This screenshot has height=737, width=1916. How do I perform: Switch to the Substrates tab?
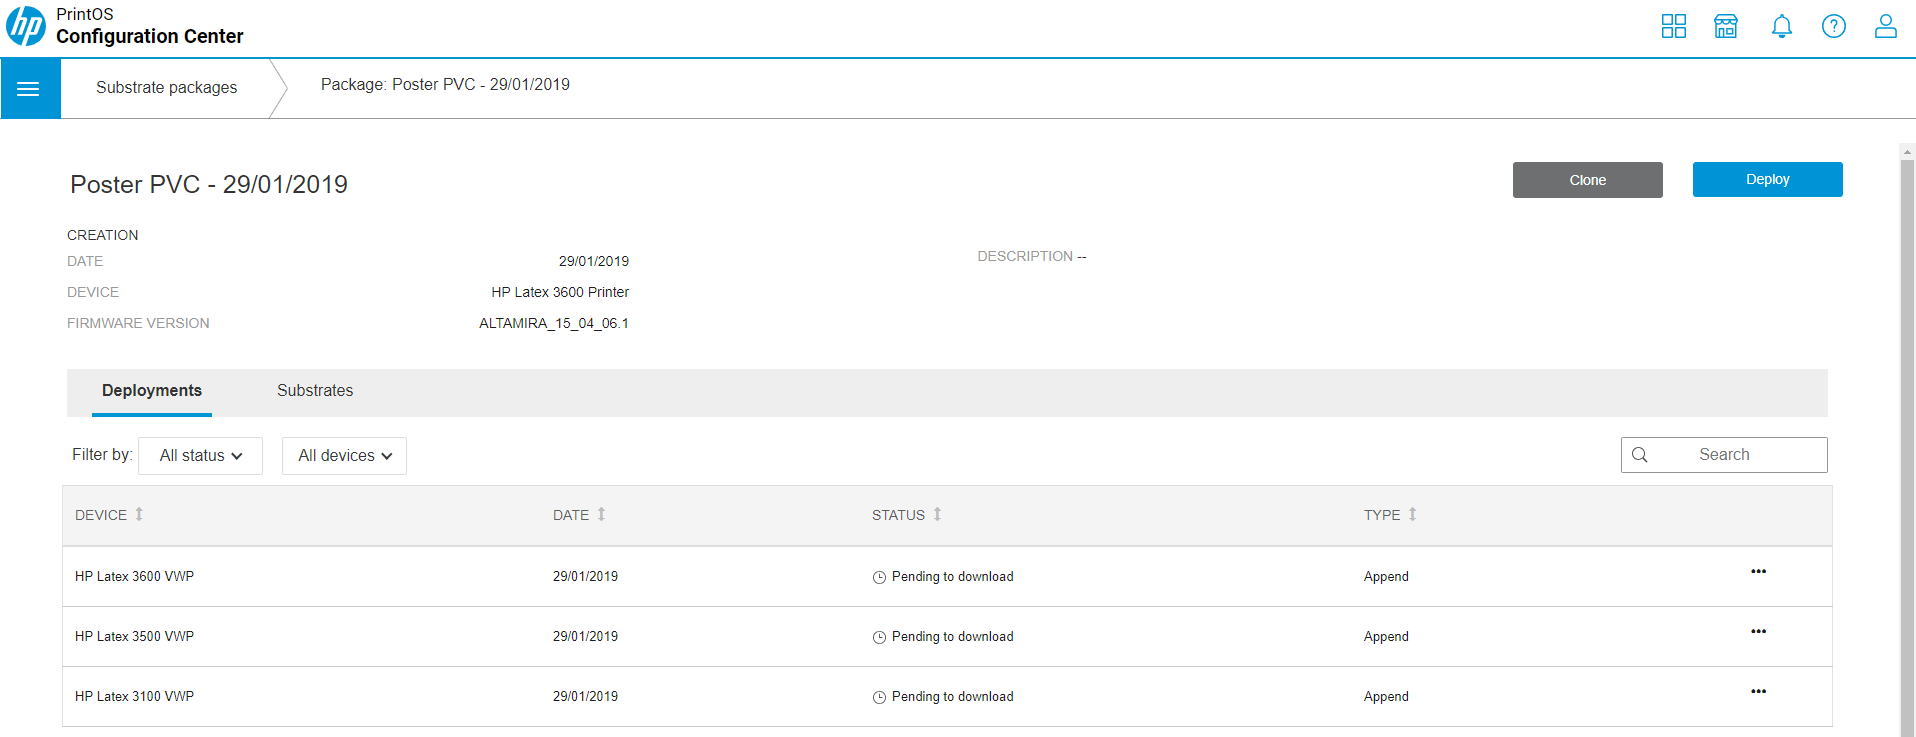click(x=315, y=391)
